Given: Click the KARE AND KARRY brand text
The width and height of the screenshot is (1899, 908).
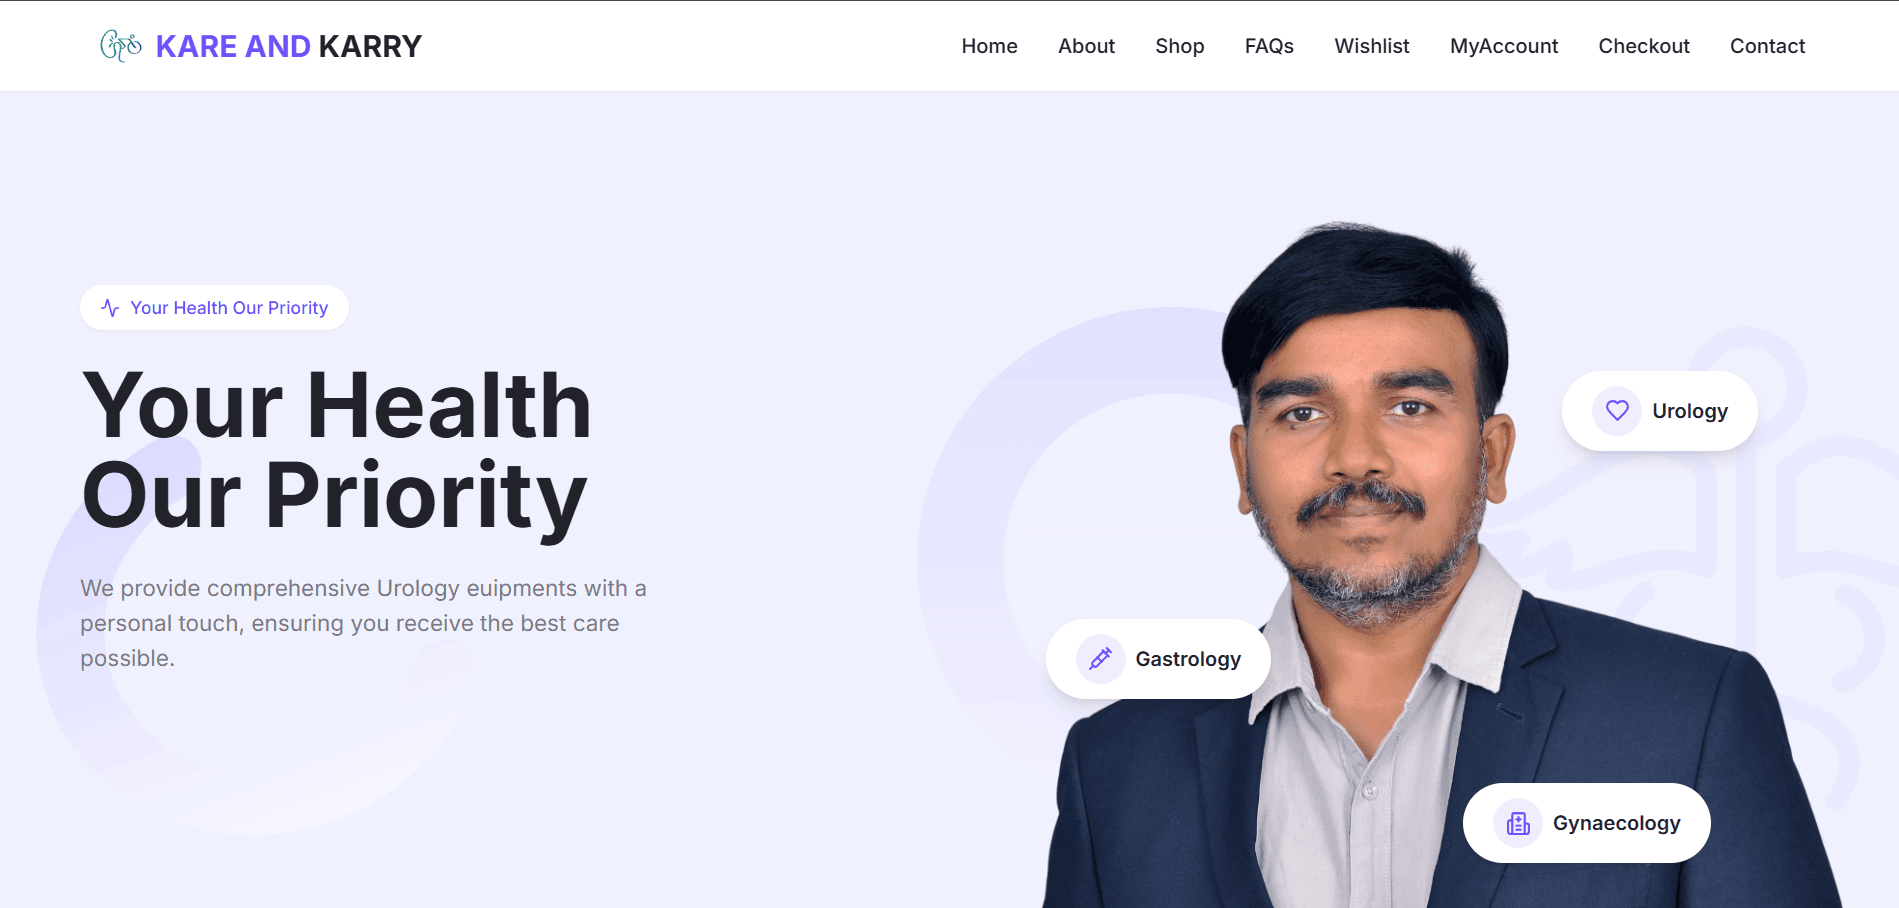Looking at the screenshot, I should tap(289, 46).
